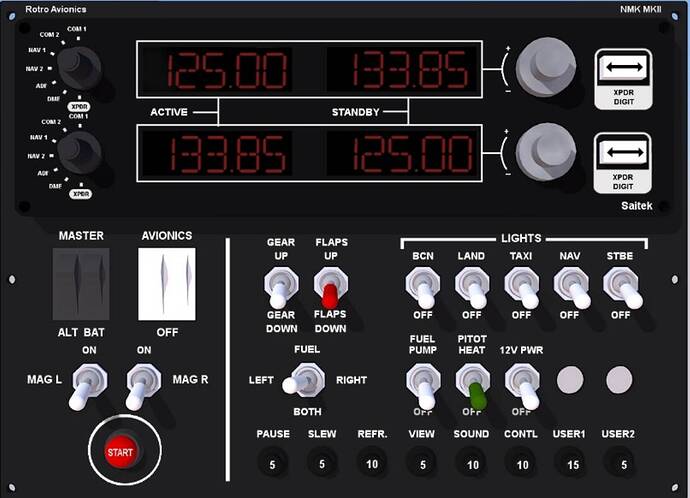Toggle the BCN beacon light switch

(x=422, y=289)
